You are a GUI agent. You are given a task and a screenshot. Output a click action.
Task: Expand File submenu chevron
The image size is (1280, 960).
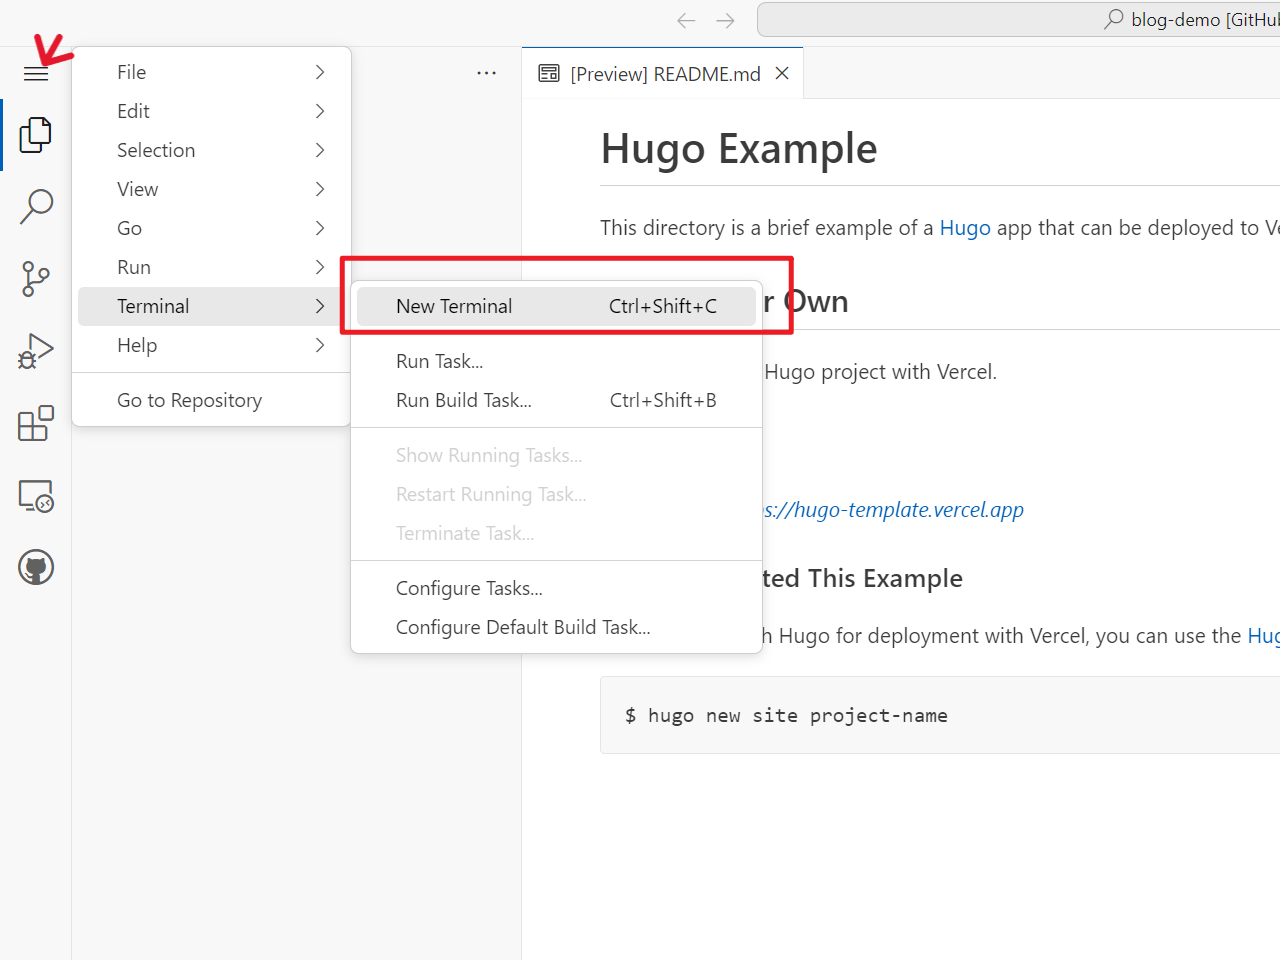[x=320, y=72]
